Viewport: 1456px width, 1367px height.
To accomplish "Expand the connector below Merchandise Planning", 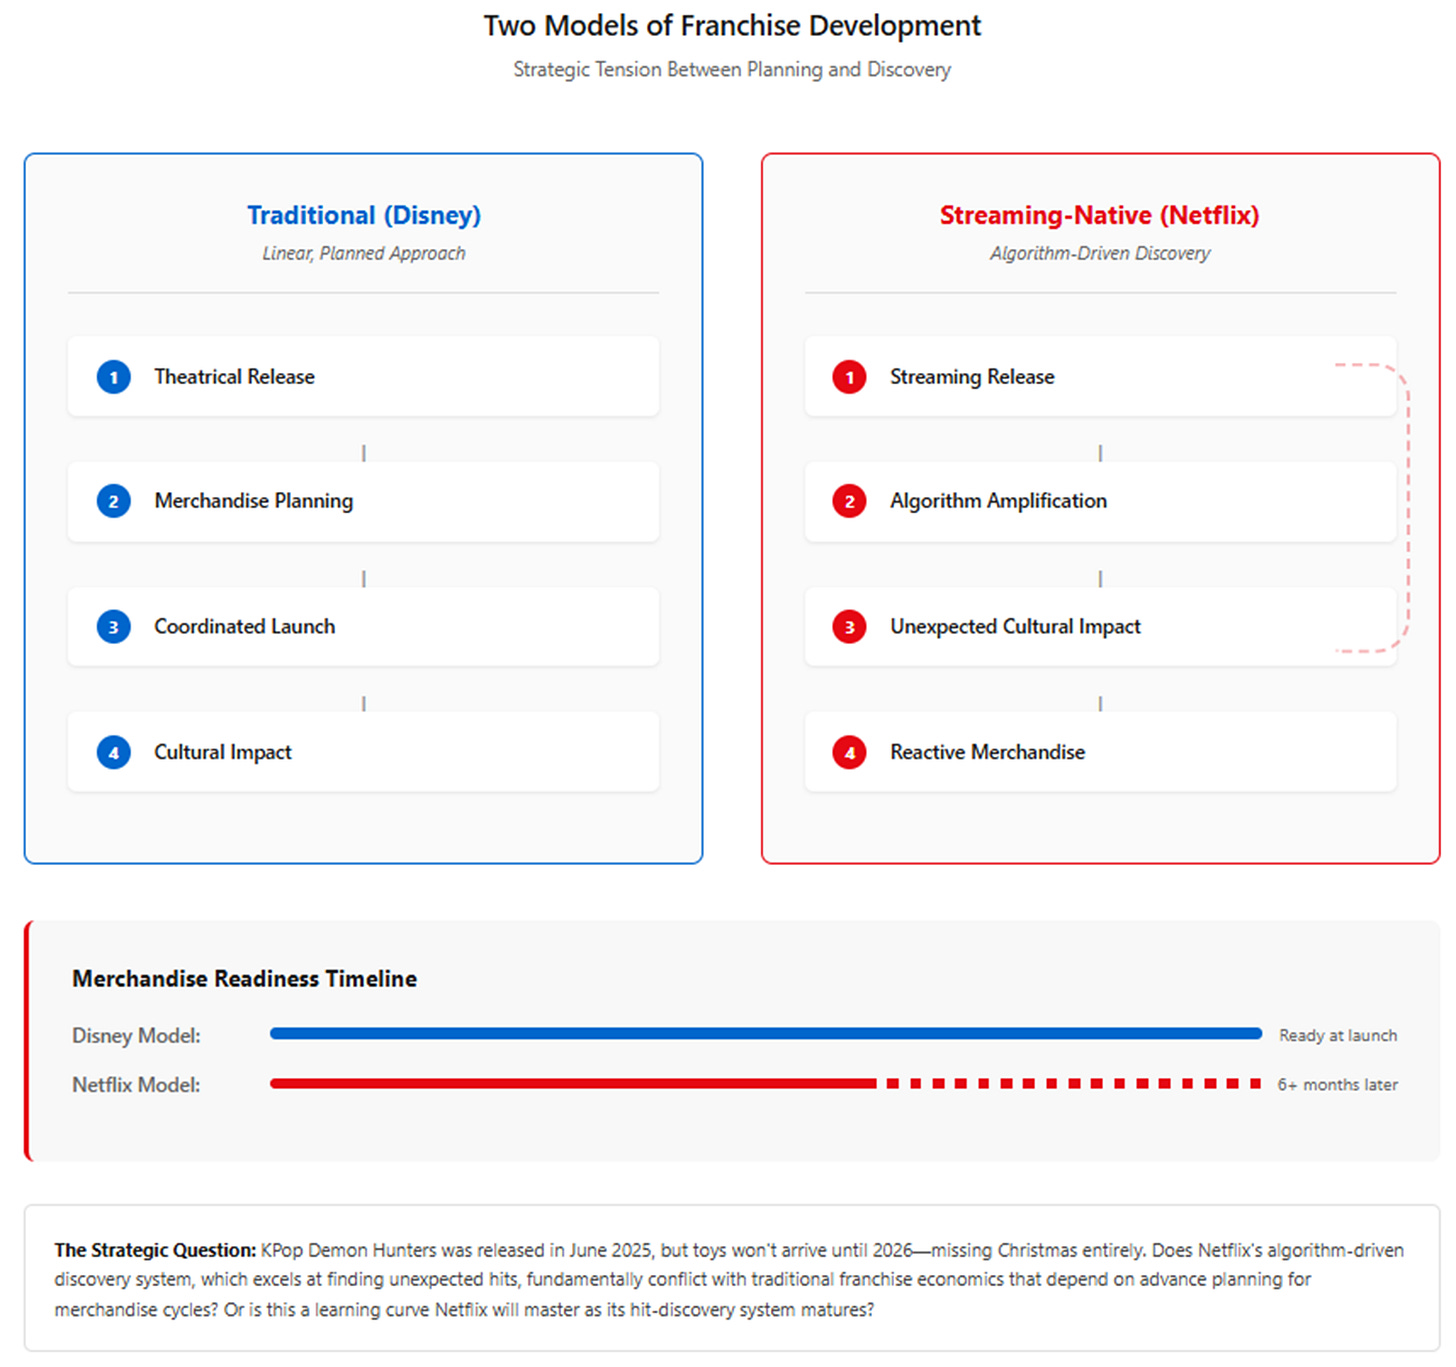I will pos(363,578).
